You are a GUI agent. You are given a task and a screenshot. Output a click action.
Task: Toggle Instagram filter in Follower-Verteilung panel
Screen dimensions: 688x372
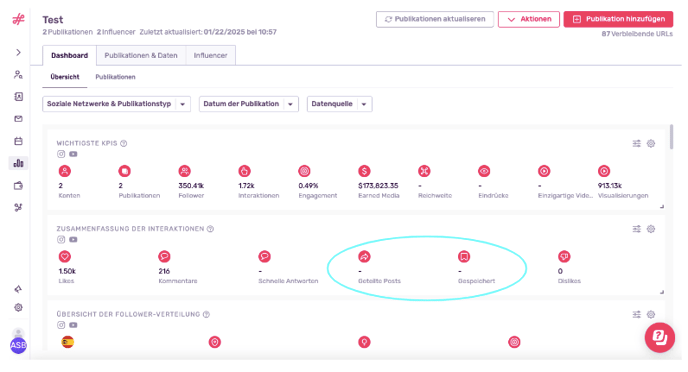[61, 325]
